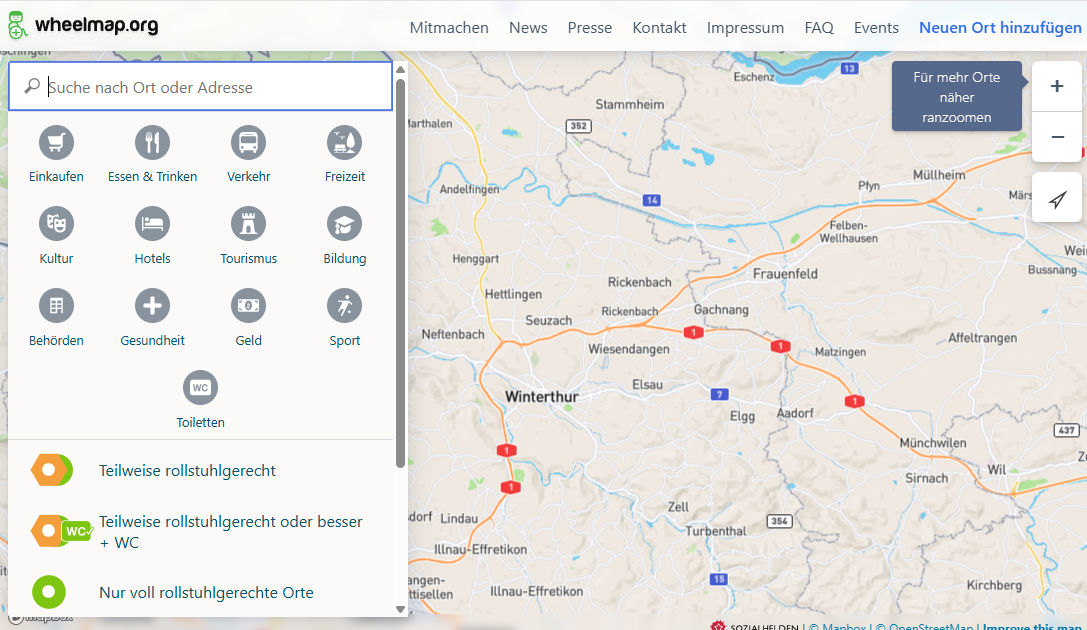Screen dimensions: 1087x630
Task: Click the Turbenthal label on map
Action: click(x=716, y=531)
